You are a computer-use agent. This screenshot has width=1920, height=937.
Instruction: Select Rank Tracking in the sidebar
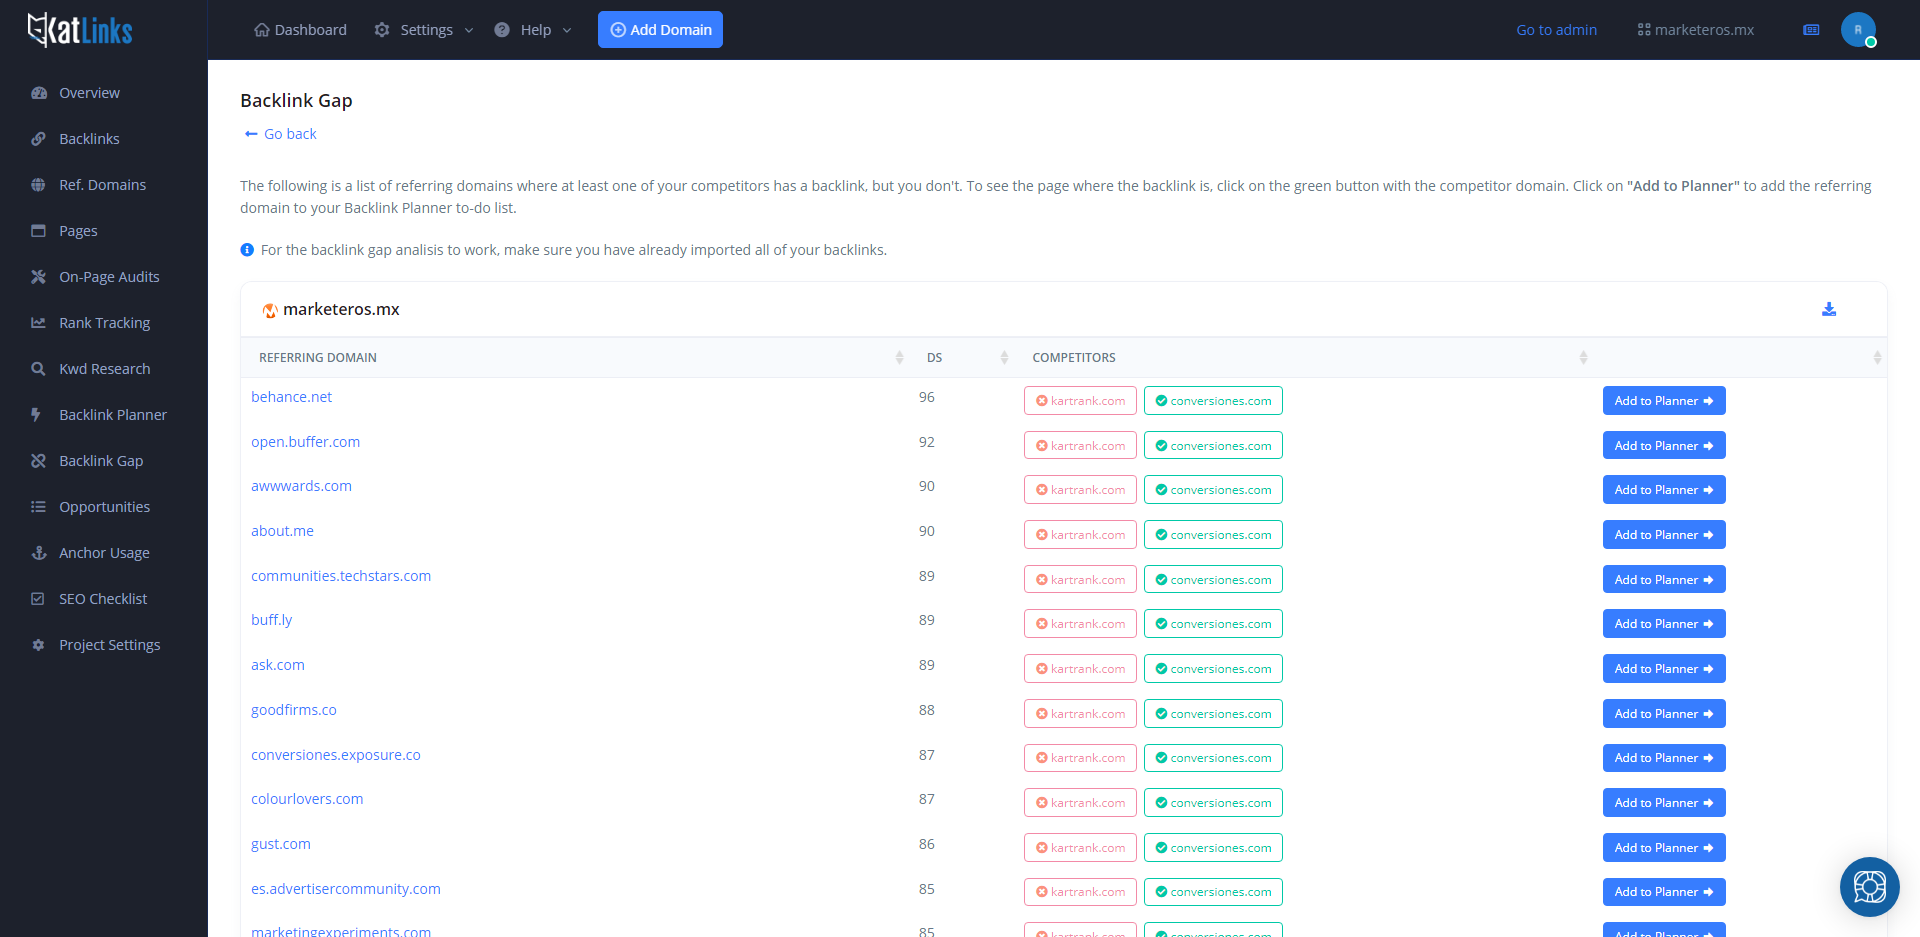pyautogui.click(x=104, y=323)
